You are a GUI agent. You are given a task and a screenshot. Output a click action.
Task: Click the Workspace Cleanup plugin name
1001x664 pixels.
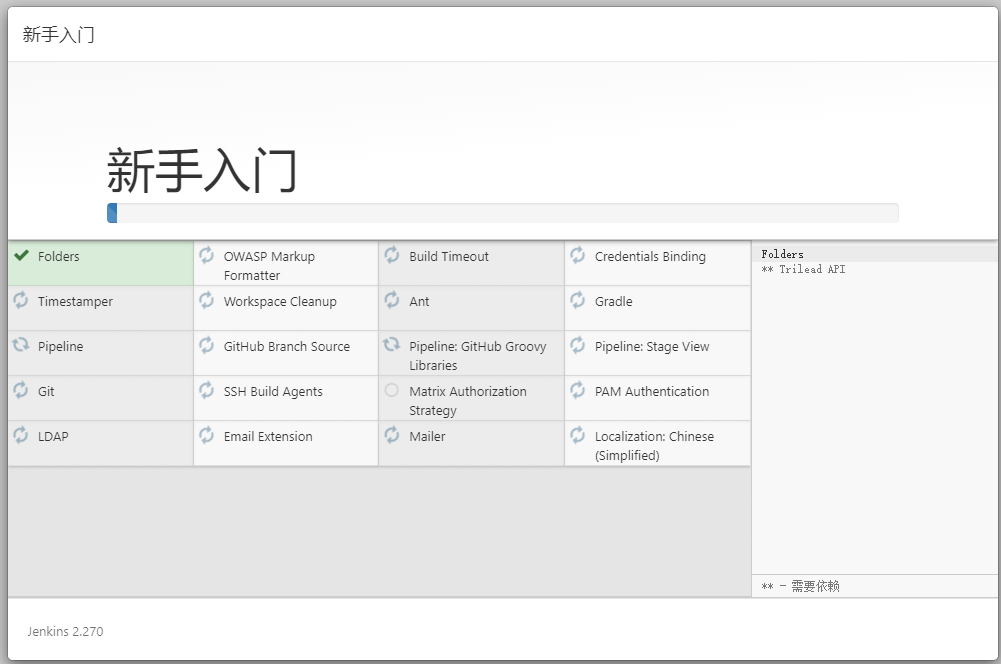click(x=280, y=302)
